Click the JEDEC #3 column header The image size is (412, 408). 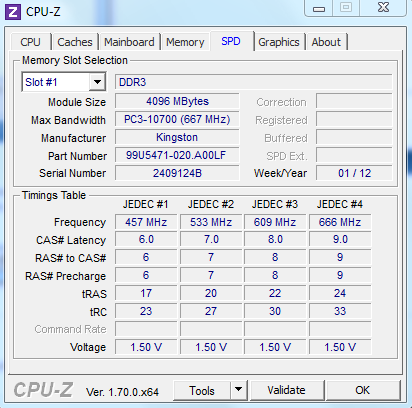(275, 204)
